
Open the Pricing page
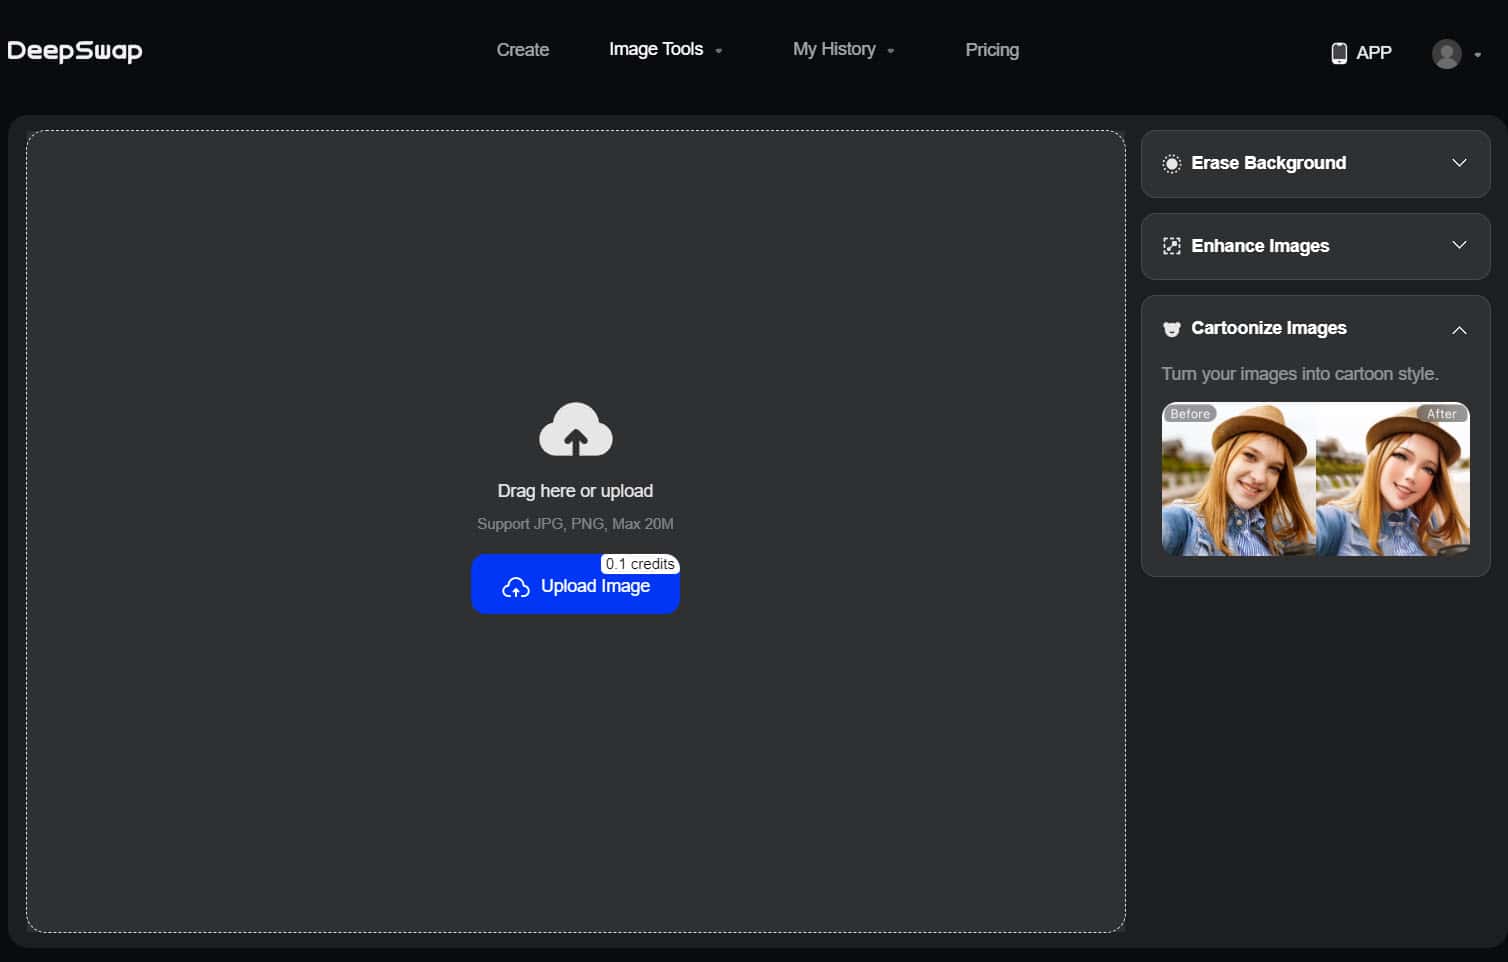[x=991, y=49]
